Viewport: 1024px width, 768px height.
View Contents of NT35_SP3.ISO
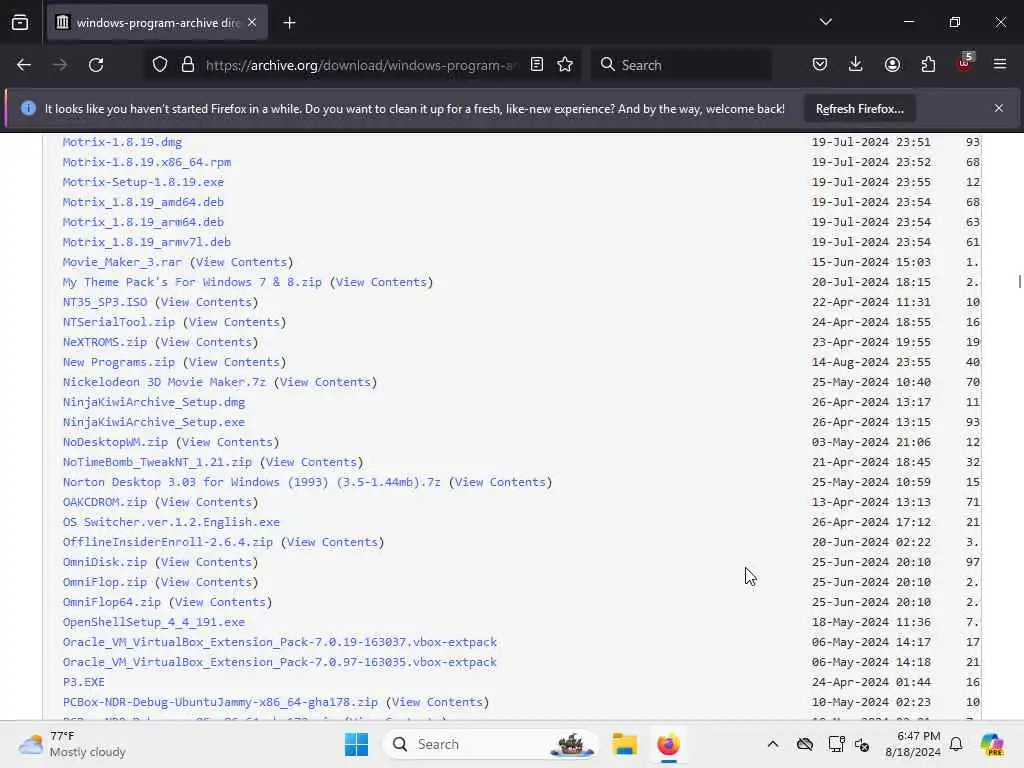(x=206, y=302)
